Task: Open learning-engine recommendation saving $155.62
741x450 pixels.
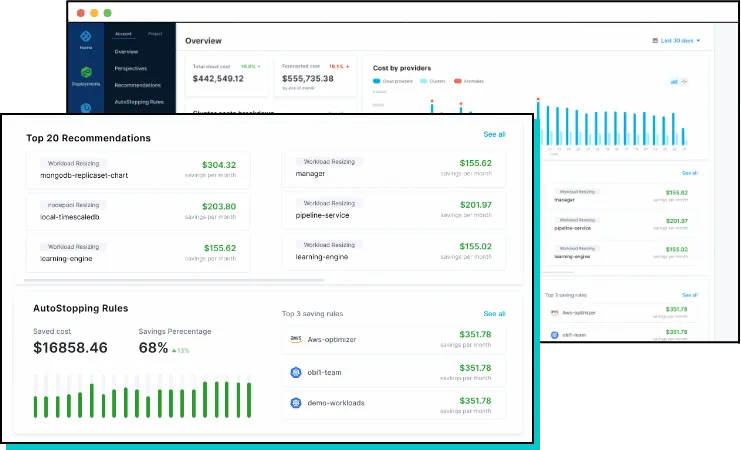Action: (138, 253)
